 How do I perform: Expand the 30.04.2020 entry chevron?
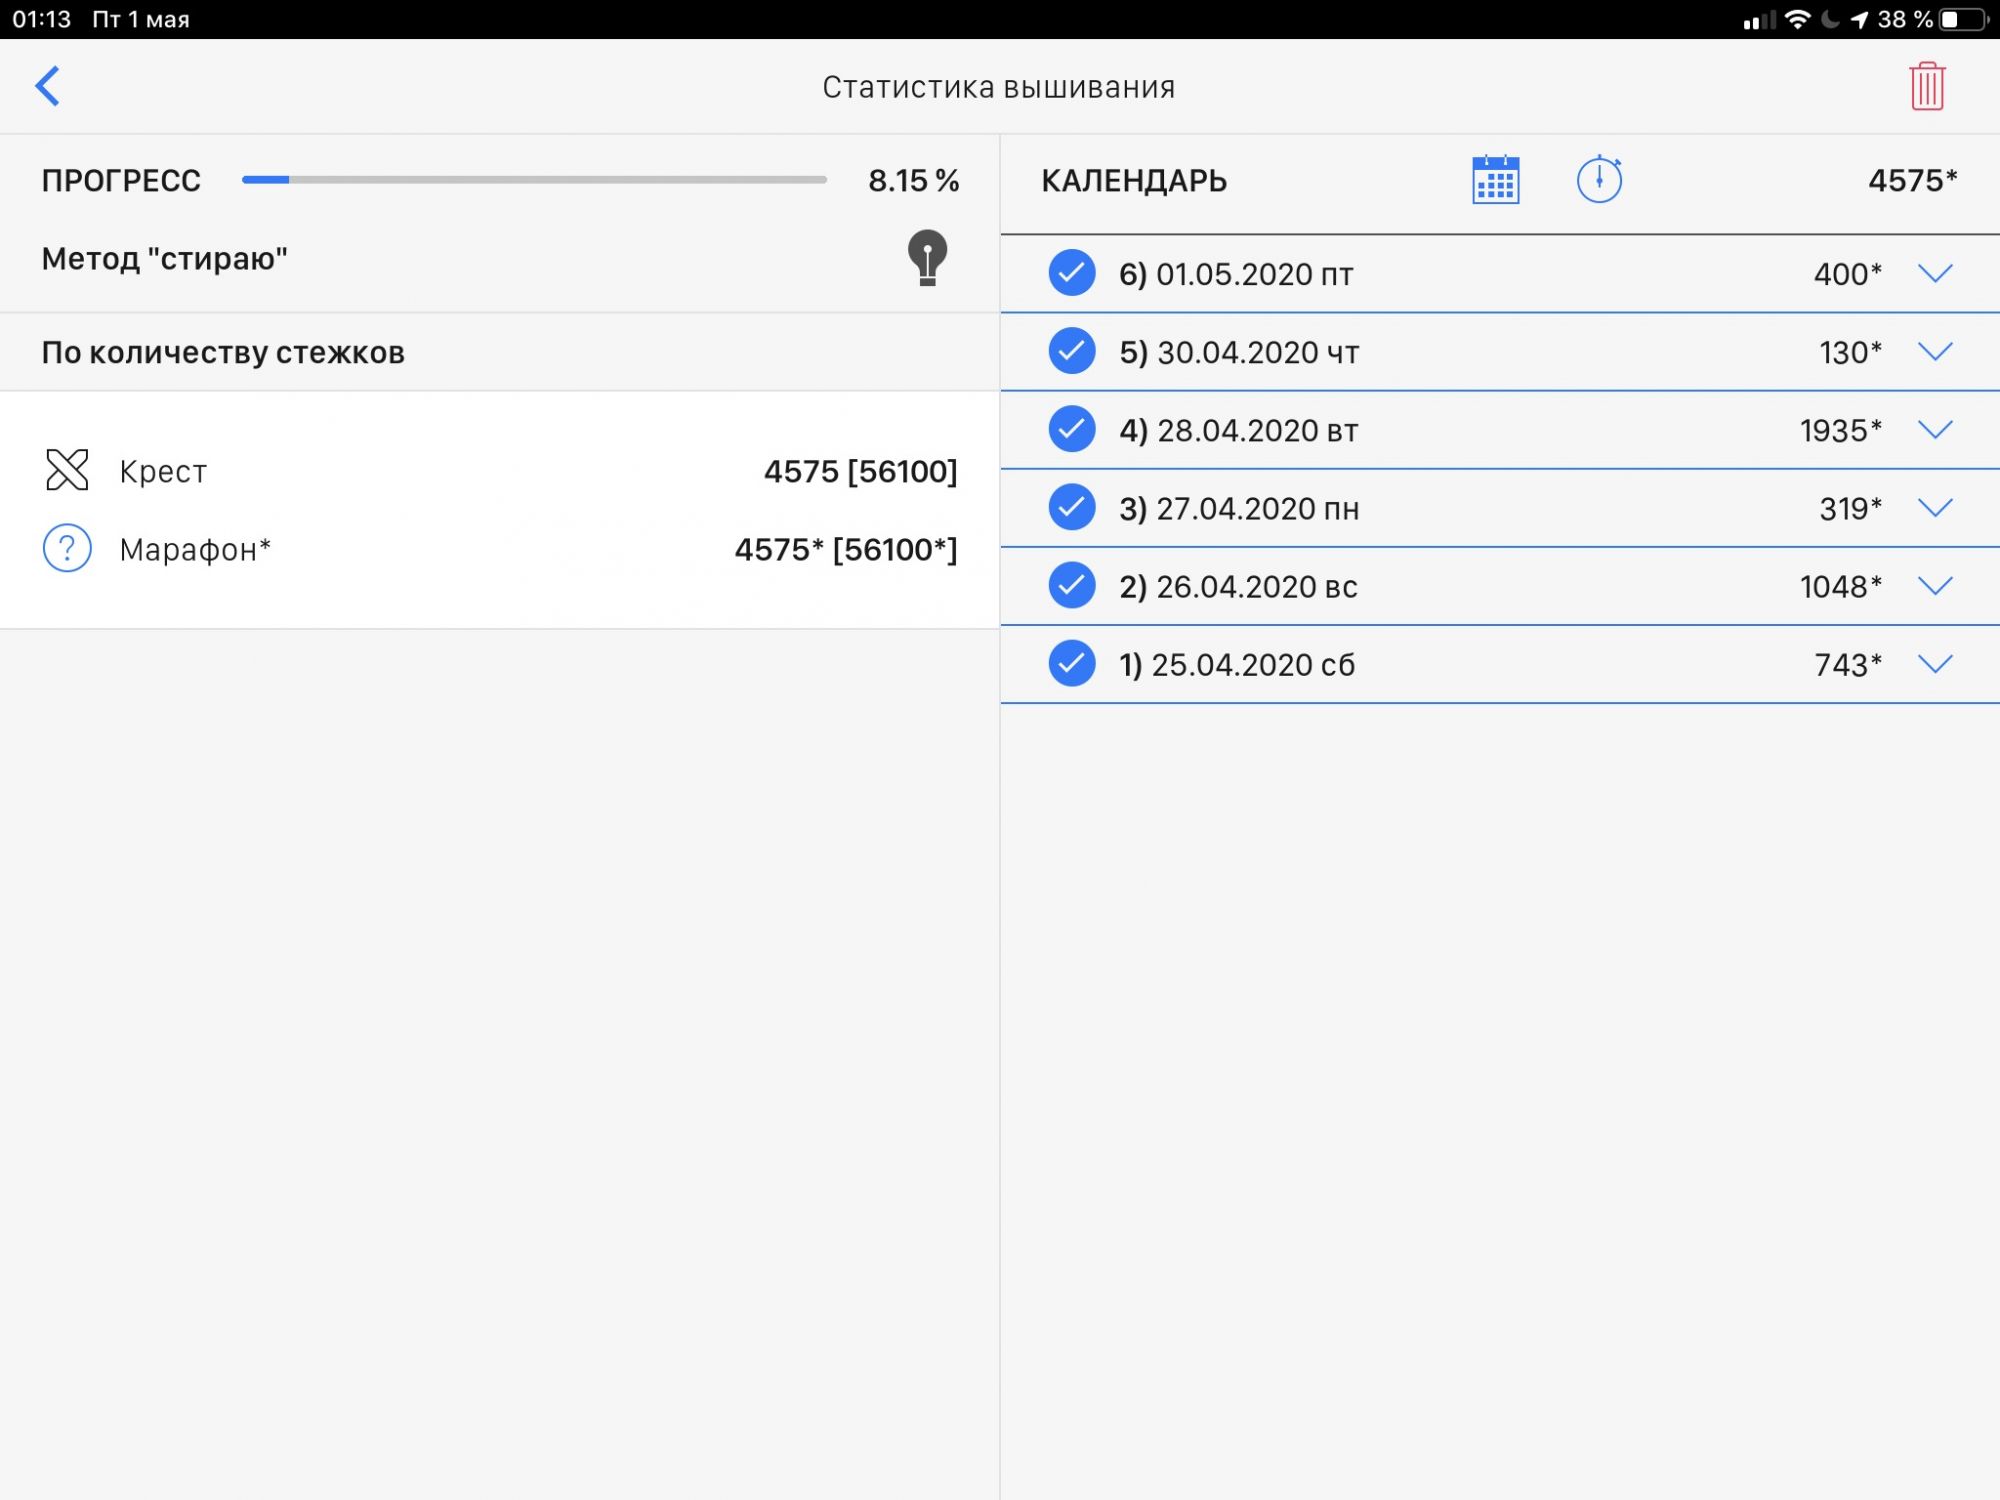click(1935, 351)
